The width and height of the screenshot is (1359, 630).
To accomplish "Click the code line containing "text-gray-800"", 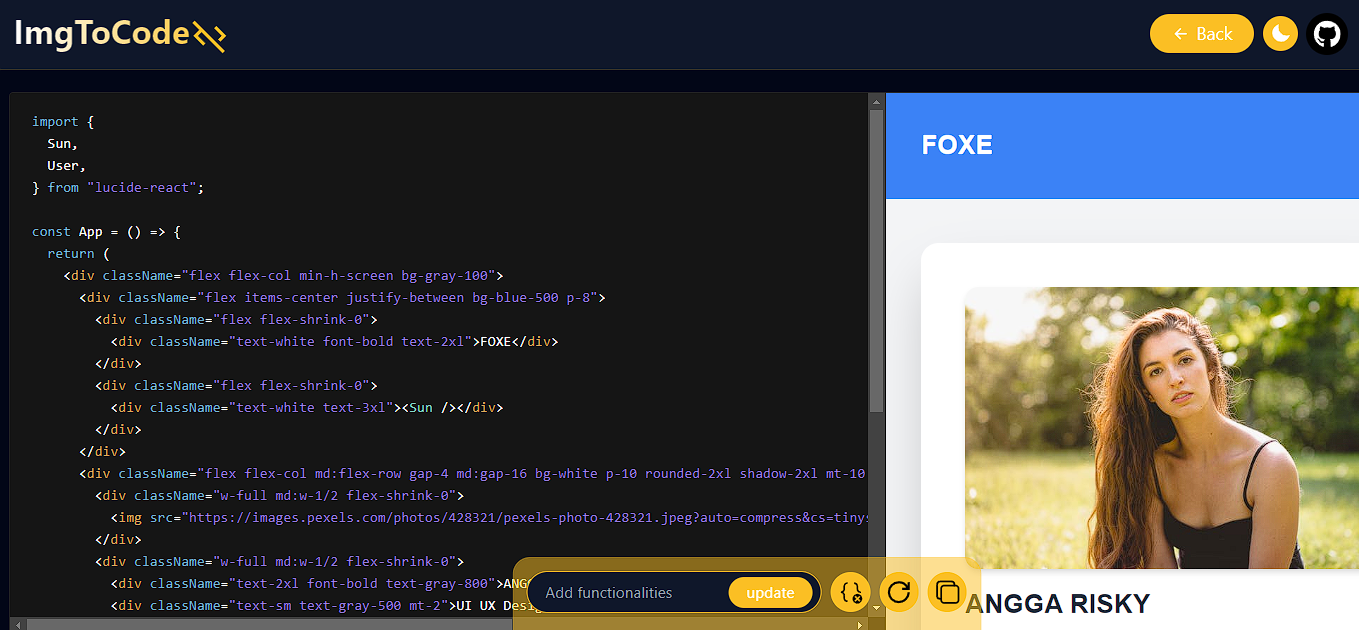I will click(320, 583).
